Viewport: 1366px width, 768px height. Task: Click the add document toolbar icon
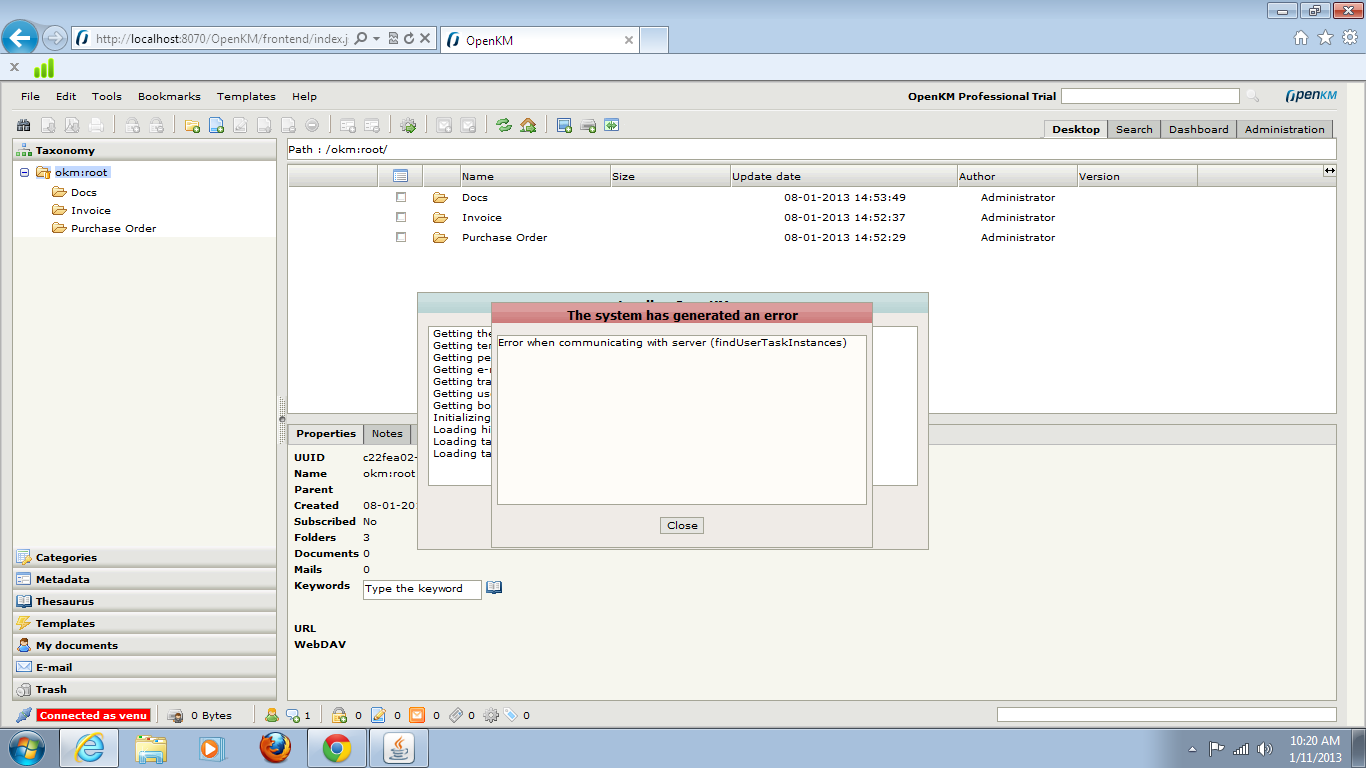216,126
